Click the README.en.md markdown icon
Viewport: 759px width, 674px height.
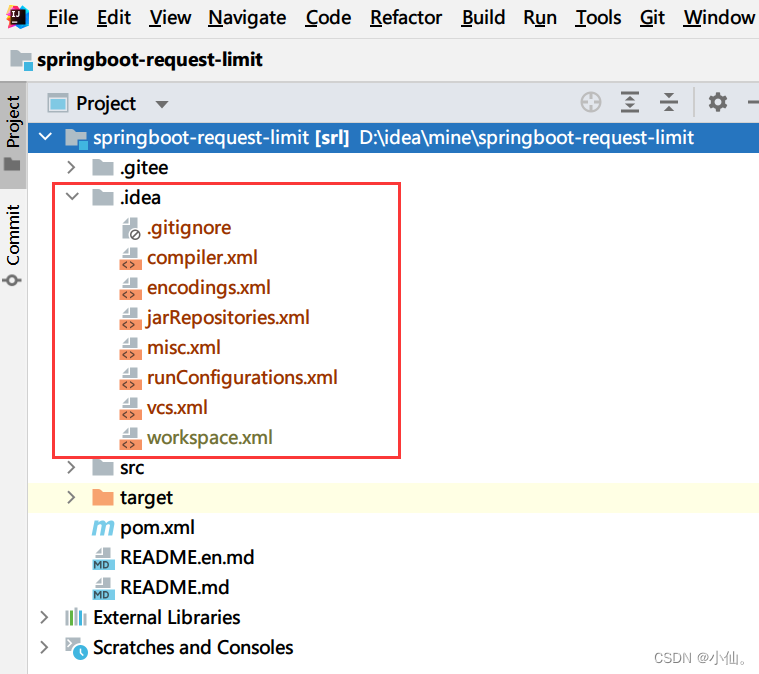click(x=103, y=558)
